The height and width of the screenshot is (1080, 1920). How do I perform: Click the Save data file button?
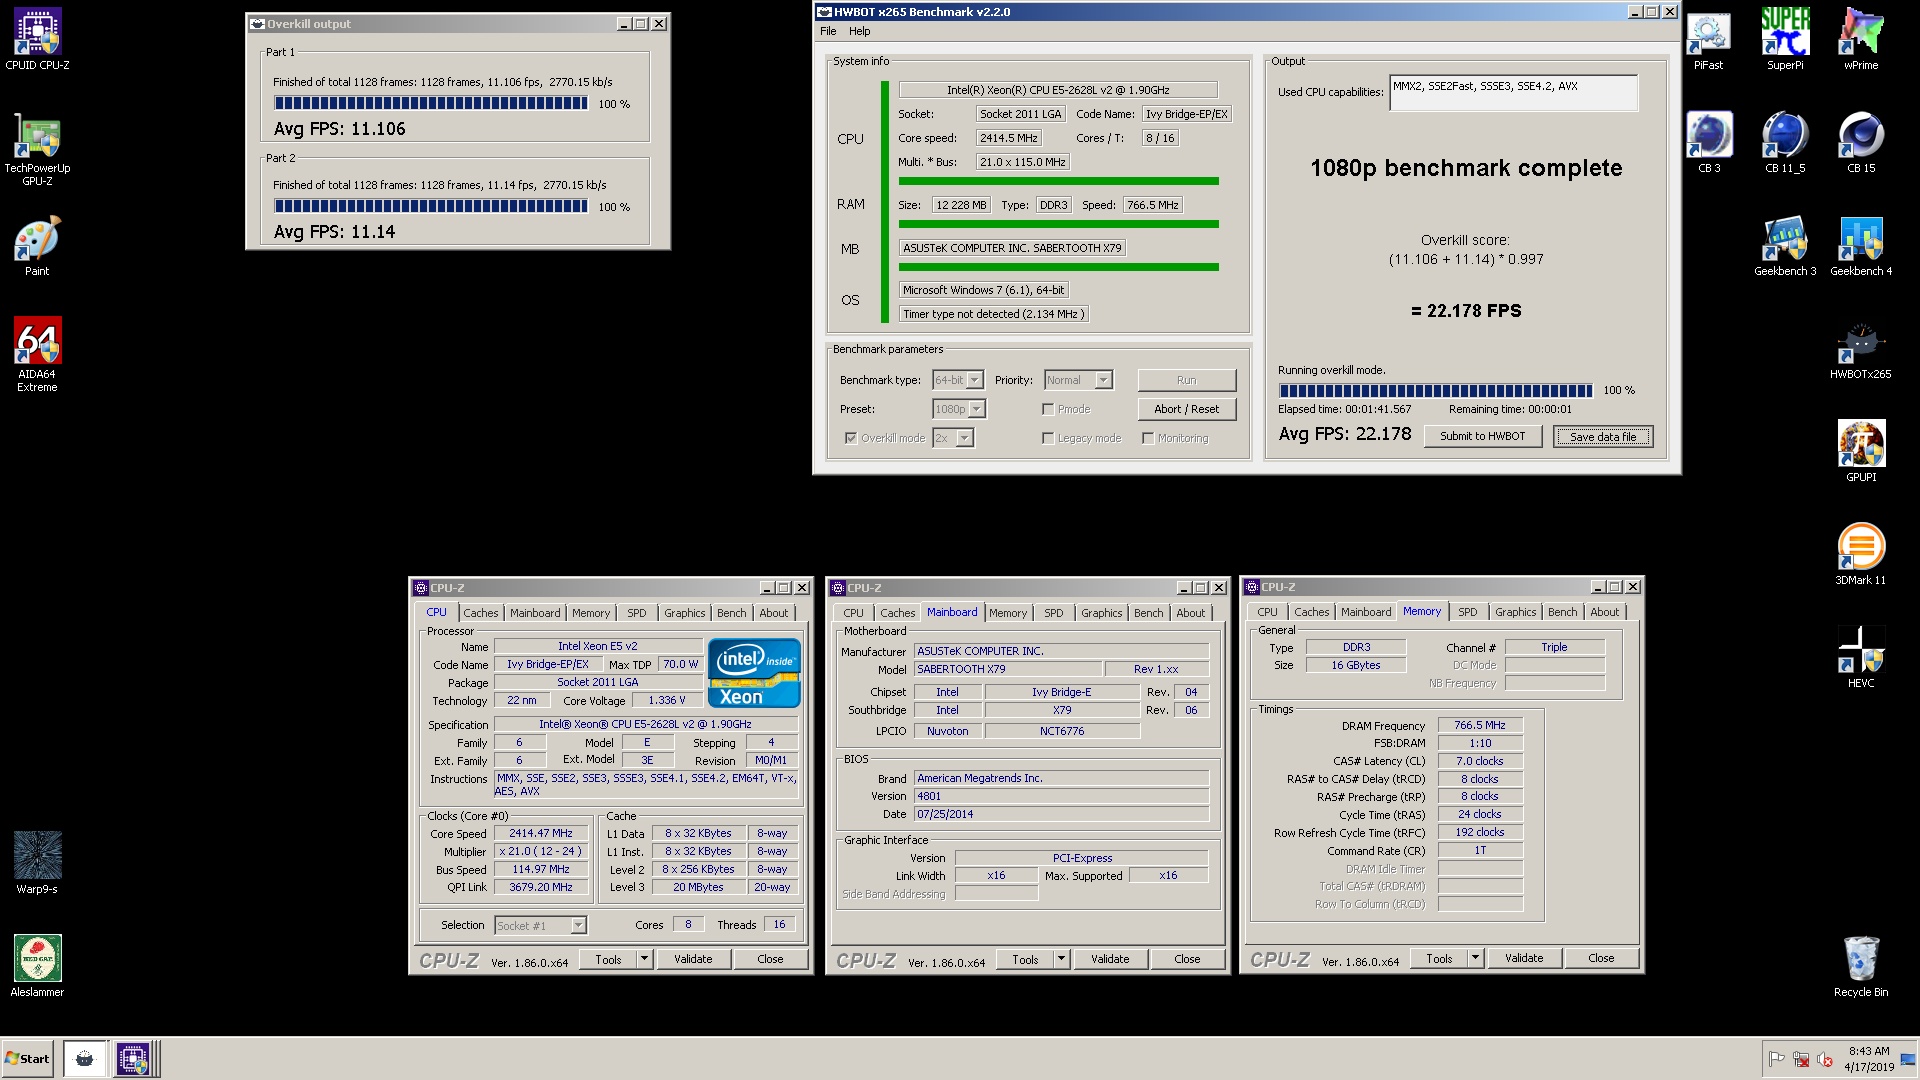click(x=1603, y=436)
